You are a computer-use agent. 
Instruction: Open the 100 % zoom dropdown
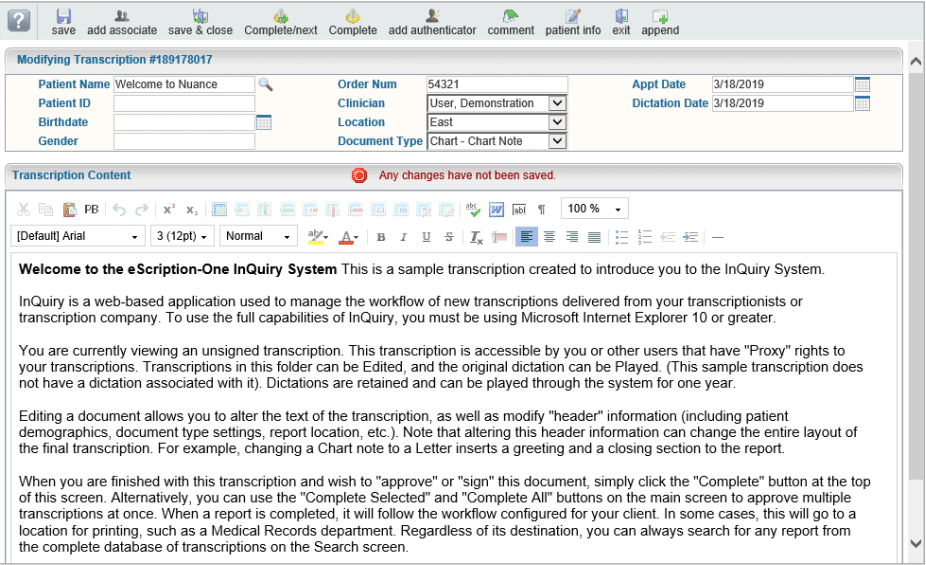pyautogui.click(x=594, y=208)
